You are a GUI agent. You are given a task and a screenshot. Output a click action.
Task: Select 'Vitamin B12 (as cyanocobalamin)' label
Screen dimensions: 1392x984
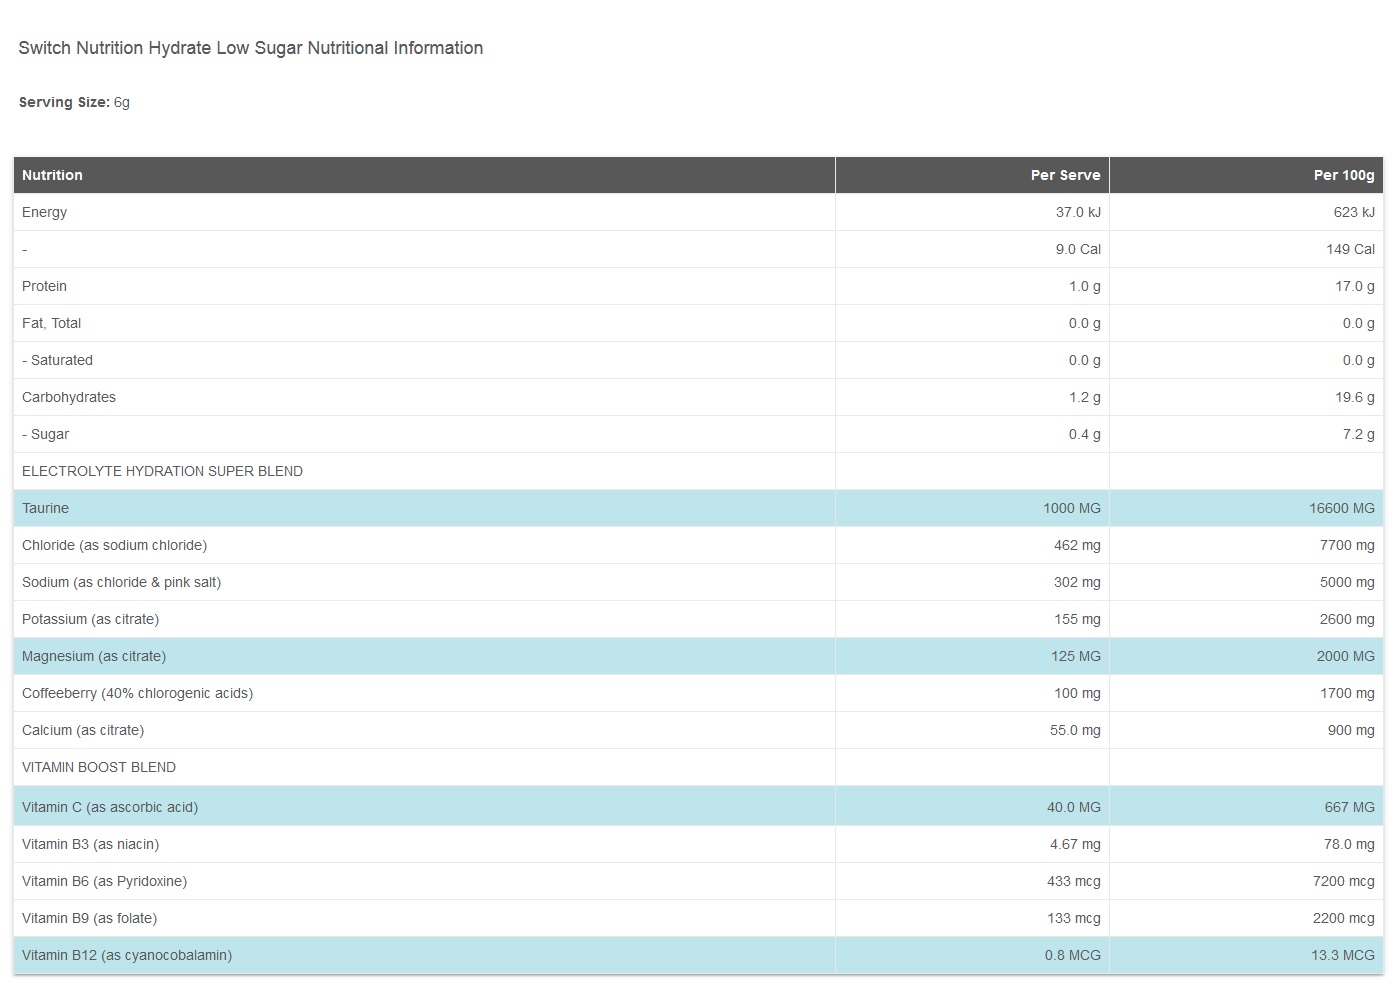(127, 955)
